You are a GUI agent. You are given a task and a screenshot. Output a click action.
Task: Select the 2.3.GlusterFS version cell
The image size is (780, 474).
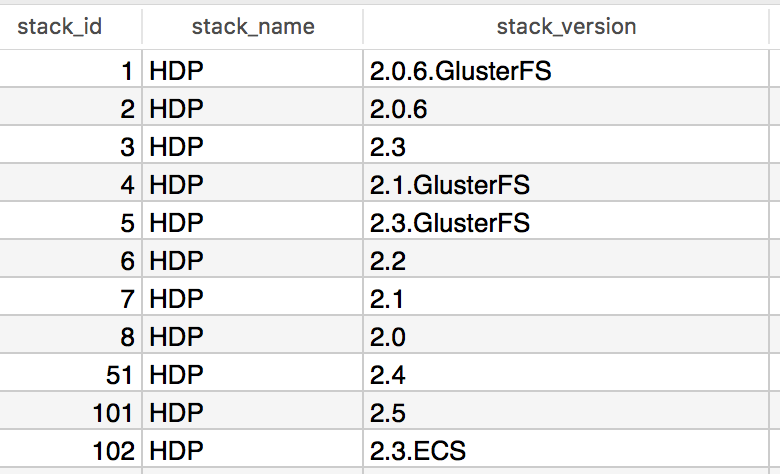tap(566, 223)
